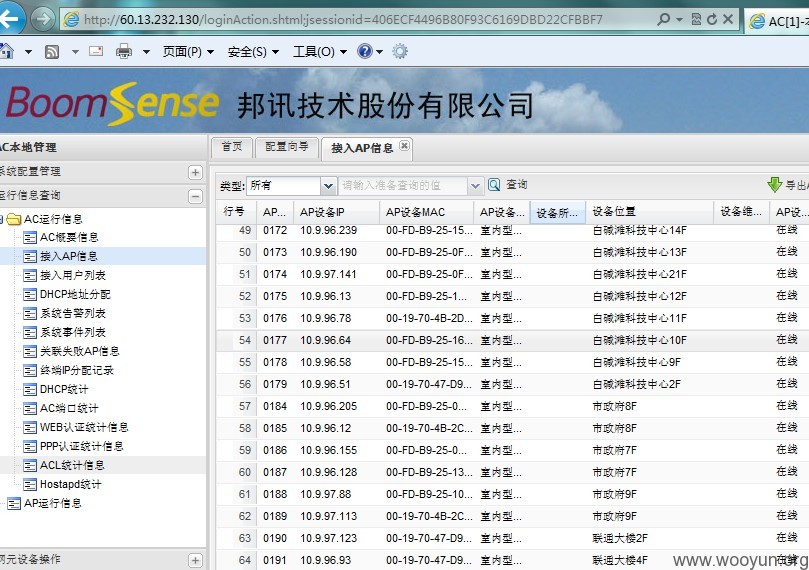Click the AC[1] browser tab
Viewport: 809px width, 570px height.
(777, 21)
